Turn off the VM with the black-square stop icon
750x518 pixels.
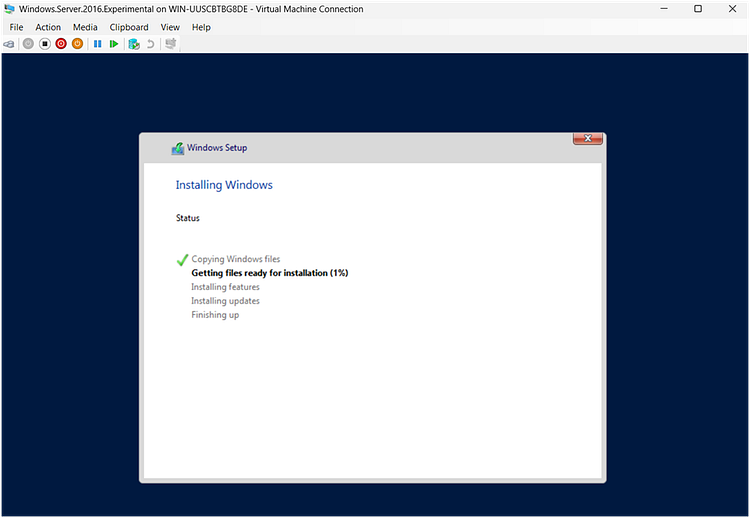44,44
